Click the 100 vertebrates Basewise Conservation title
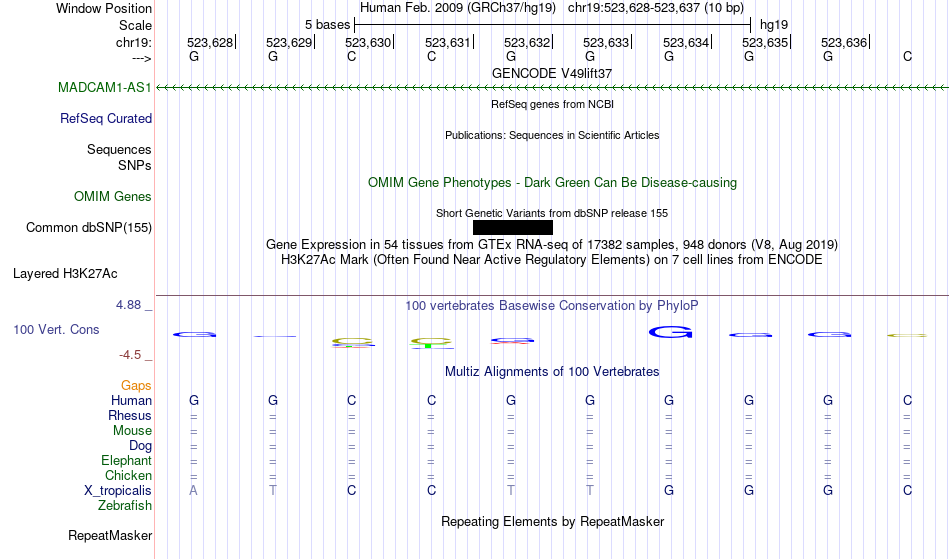The image size is (950, 559). tap(552, 305)
